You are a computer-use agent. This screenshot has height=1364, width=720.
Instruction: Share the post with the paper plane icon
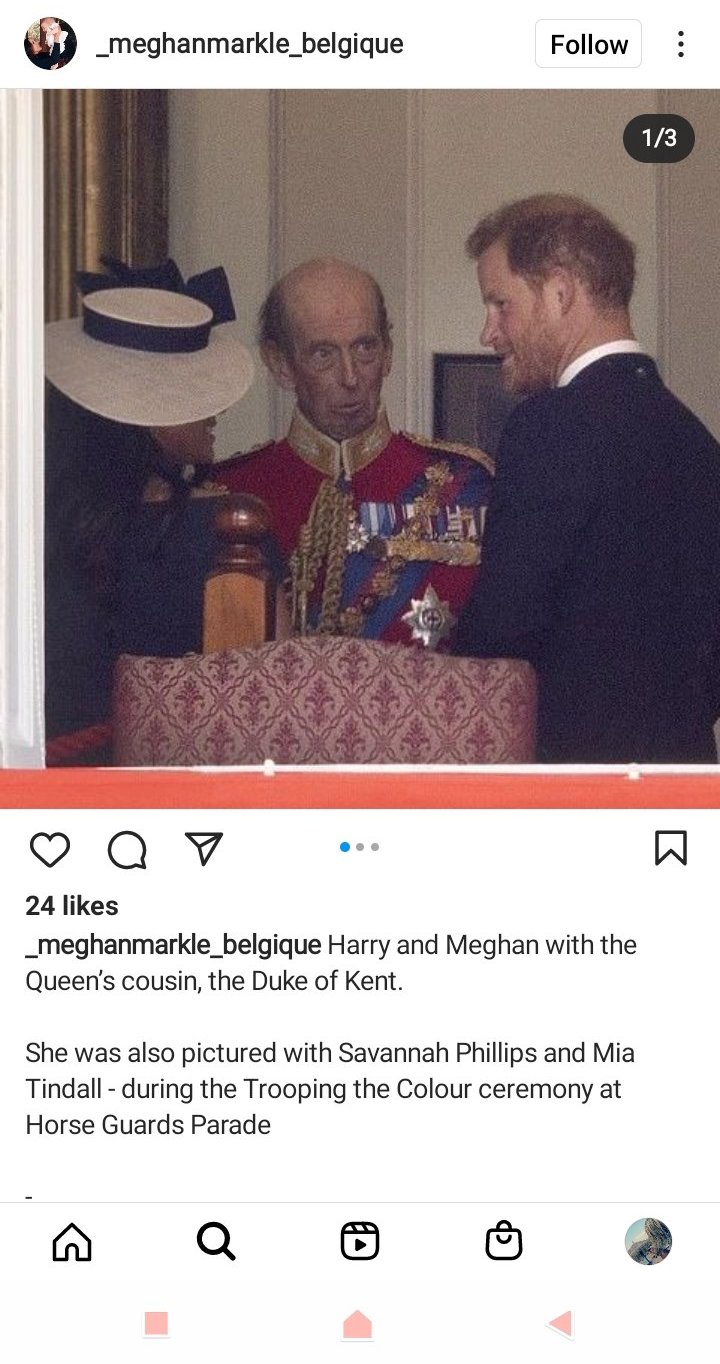[204, 848]
